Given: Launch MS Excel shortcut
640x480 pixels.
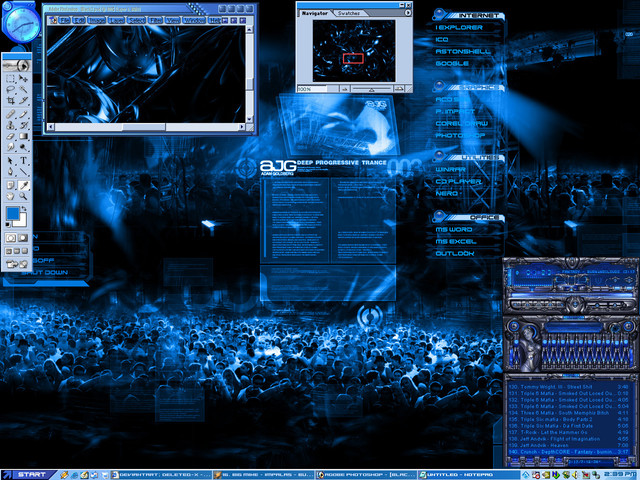Looking at the screenshot, I should [x=456, y=241].
